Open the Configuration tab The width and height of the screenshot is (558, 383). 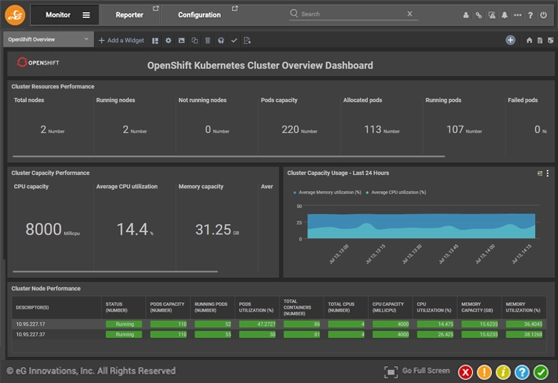tap(199, 15)
